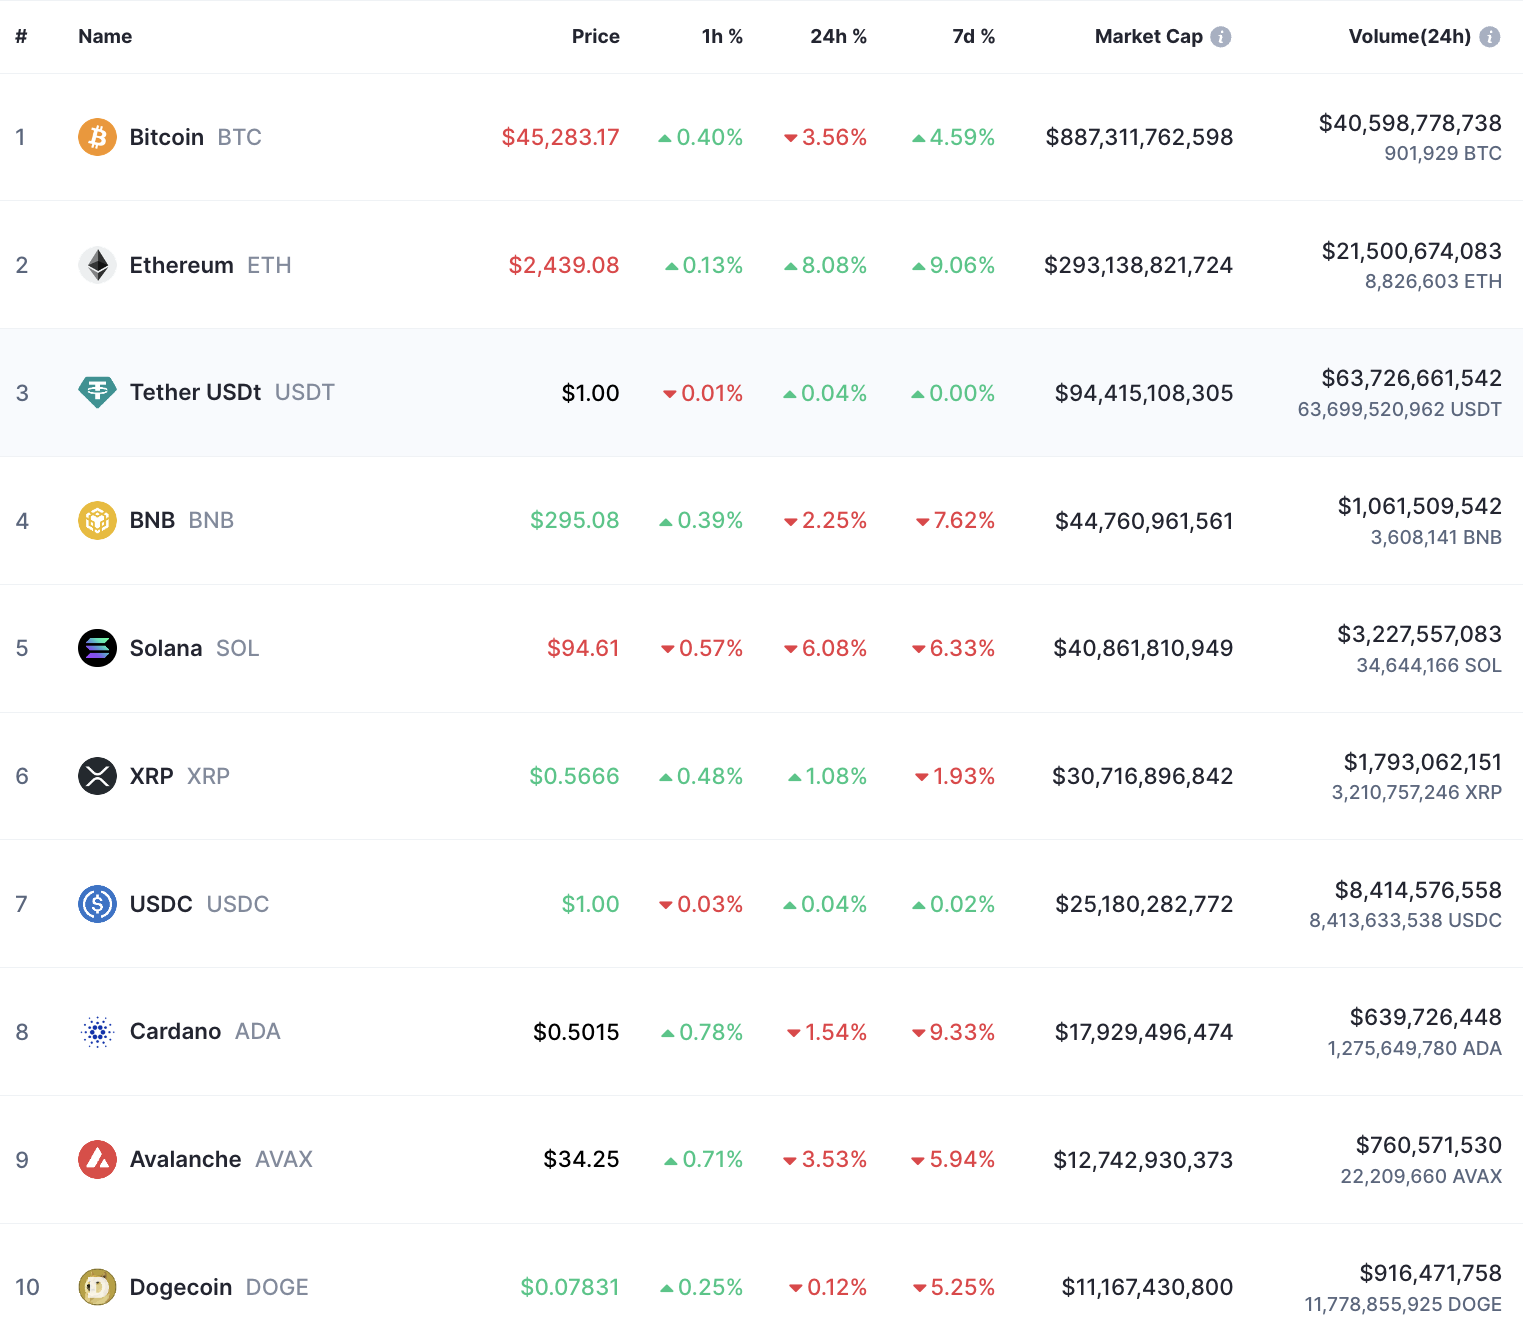Click the Solana logo icon
Image resolution: width=1523 pixels, height=1321 pixels.
click(x=97, y=648)
